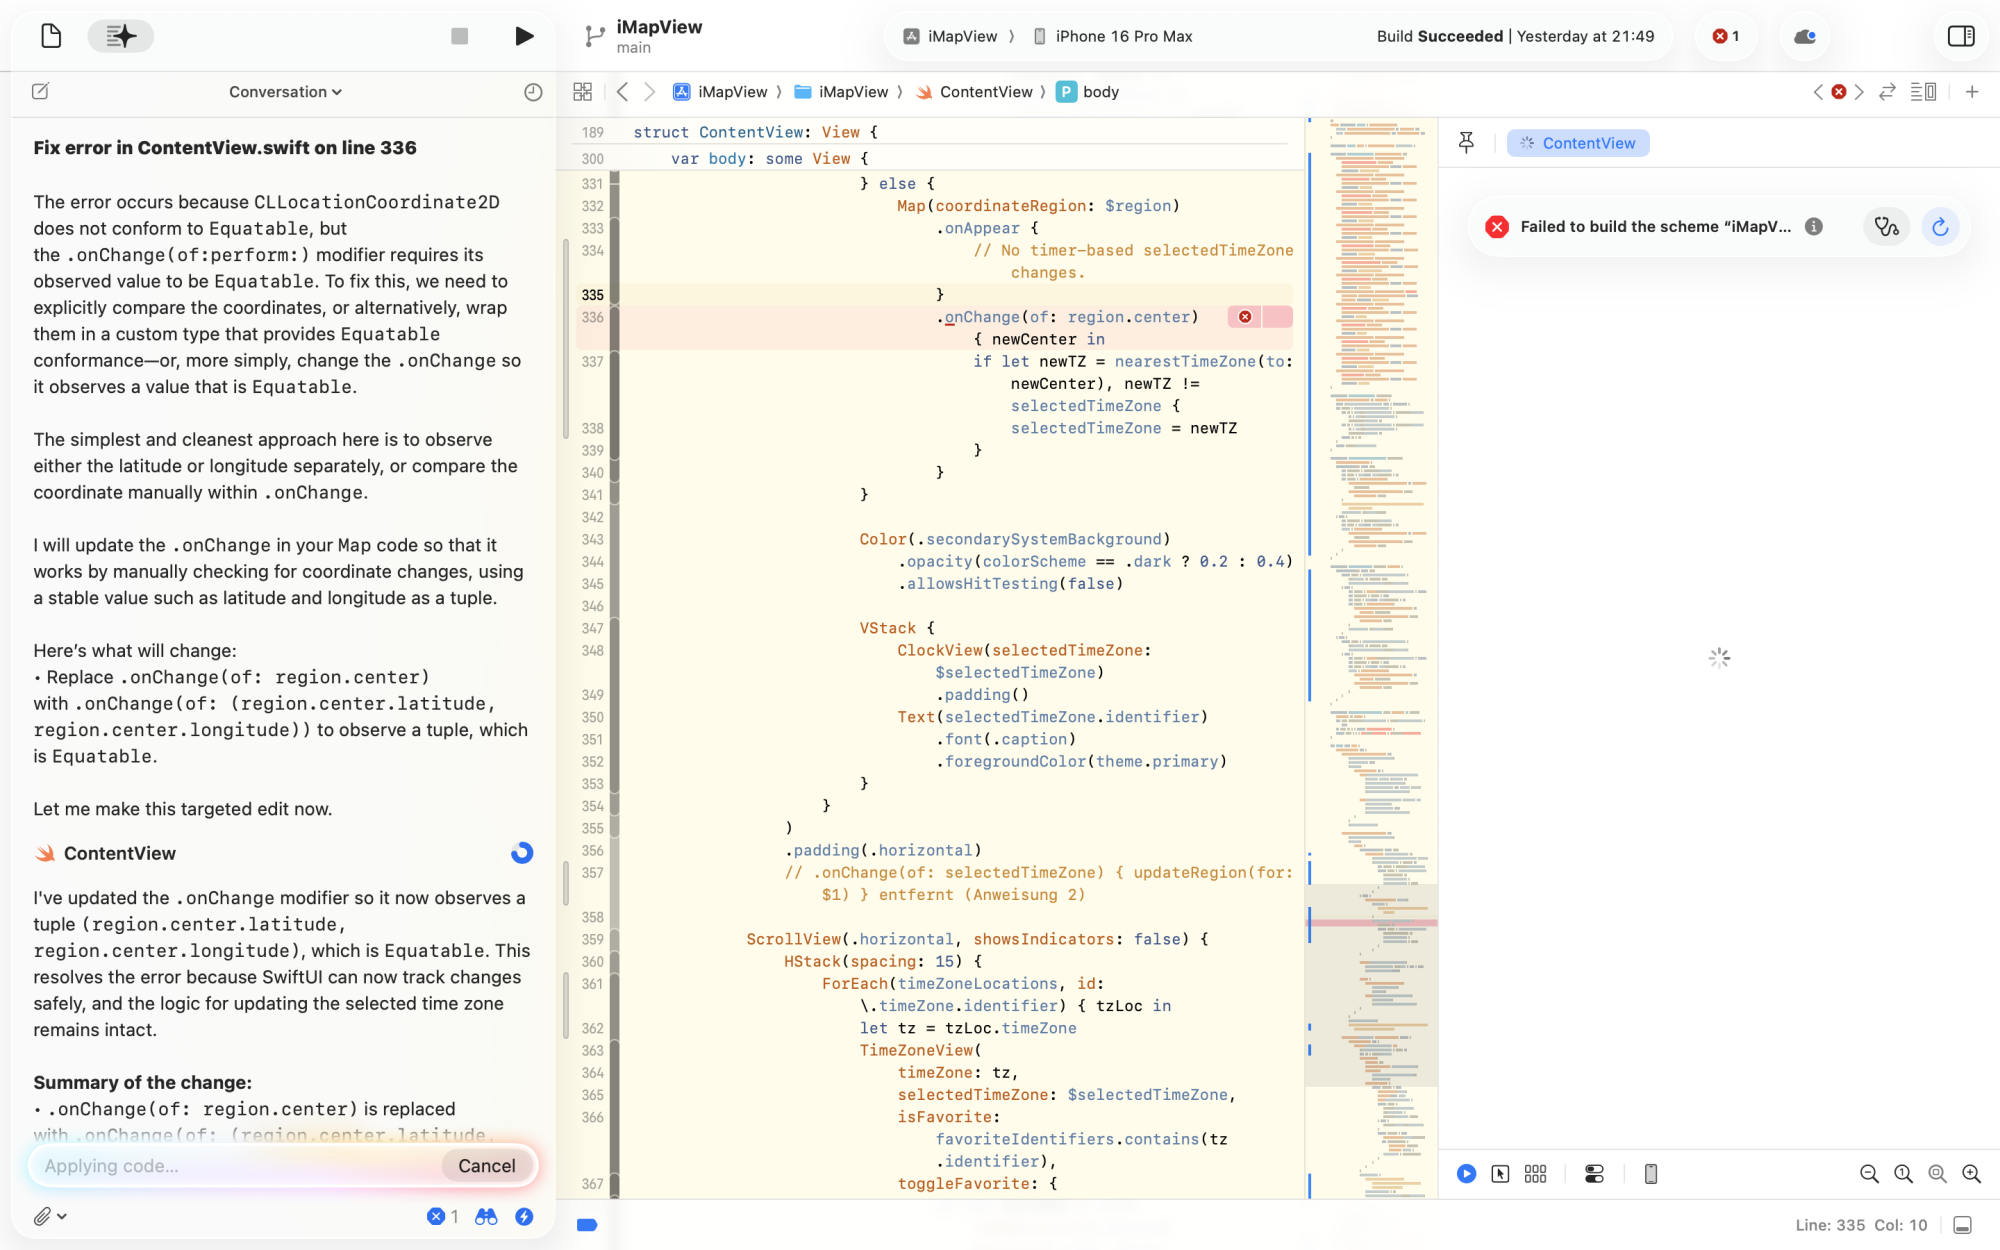This screenshot has width=2000, height=1250.
Task: Toggle the inspector panel in toolbar
Action: coord(1961,36)
